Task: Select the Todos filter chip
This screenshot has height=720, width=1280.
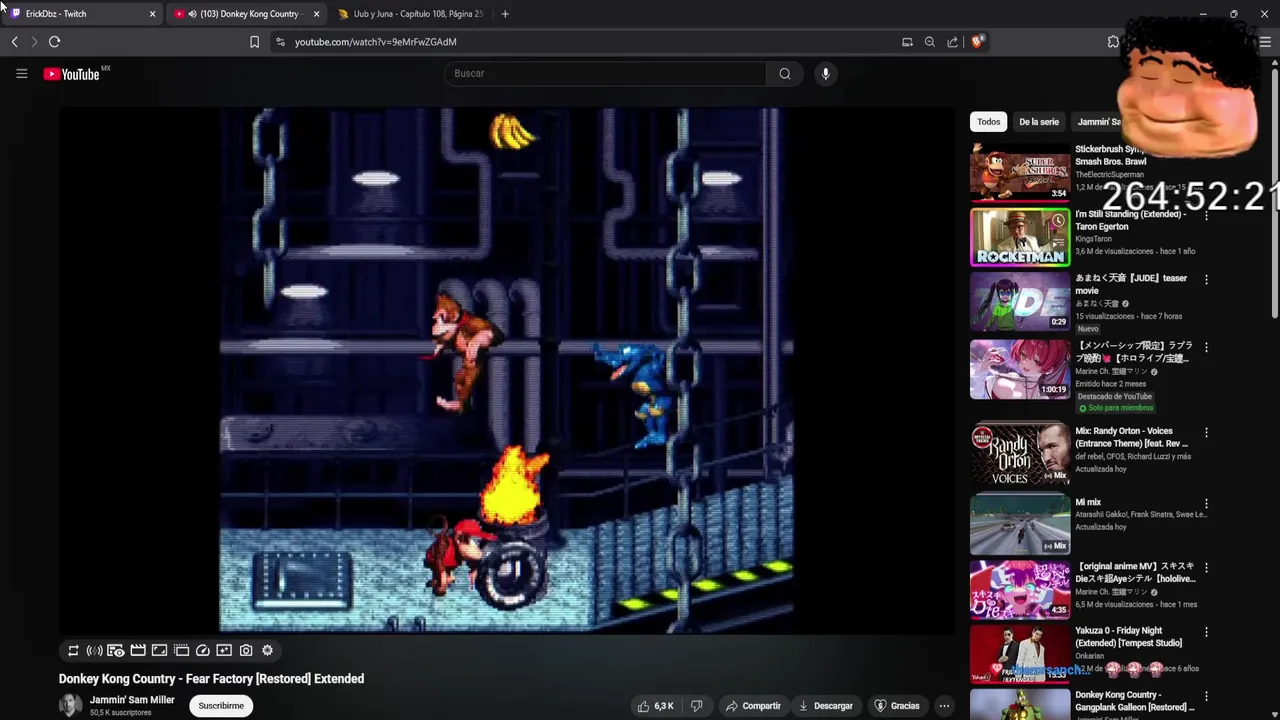Action: tap(988, 122)
